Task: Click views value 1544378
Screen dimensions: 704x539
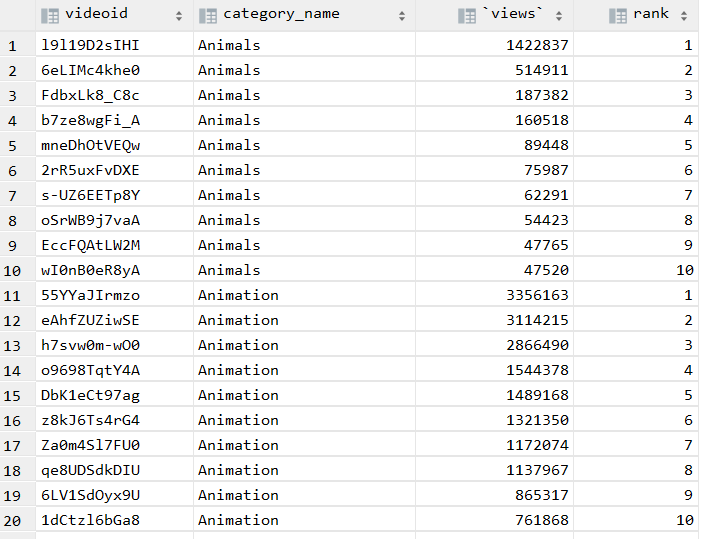Action: tap(537, 370)
